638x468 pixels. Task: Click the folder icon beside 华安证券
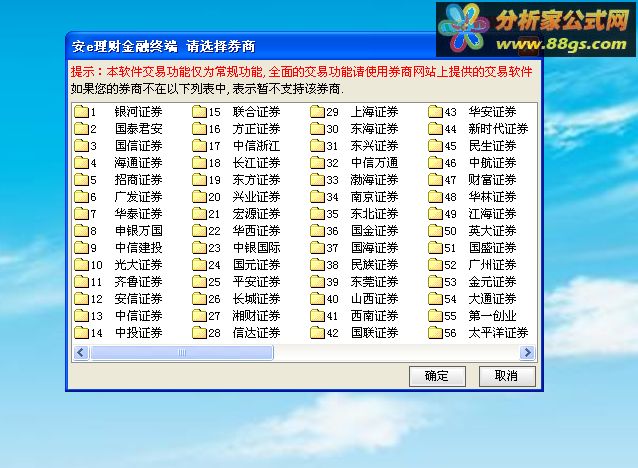point(435,112)
